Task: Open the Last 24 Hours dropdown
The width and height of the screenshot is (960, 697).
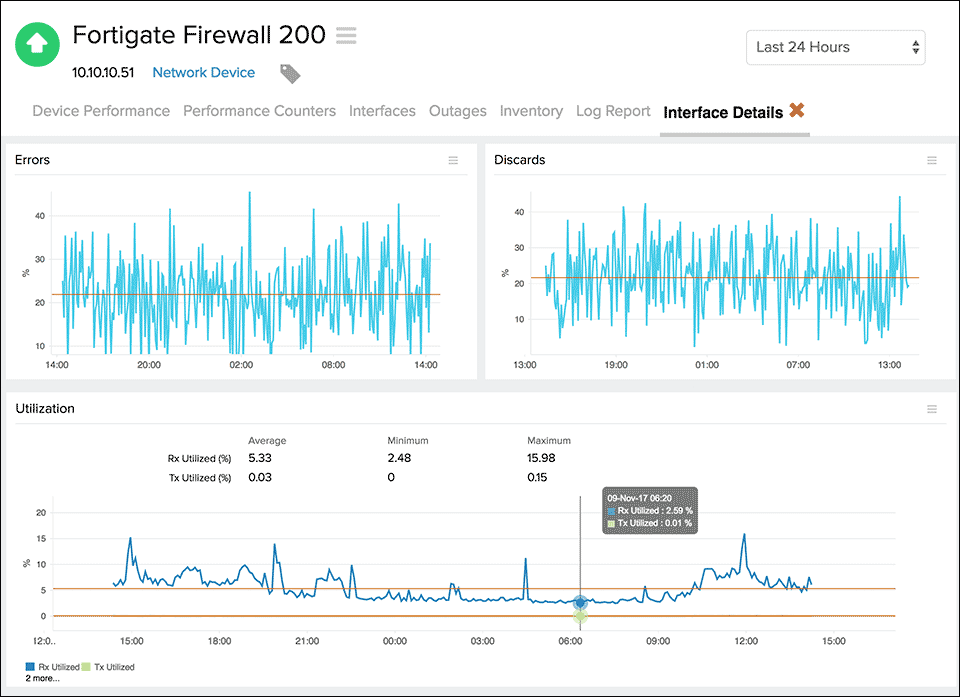Action: coord(836,47)
